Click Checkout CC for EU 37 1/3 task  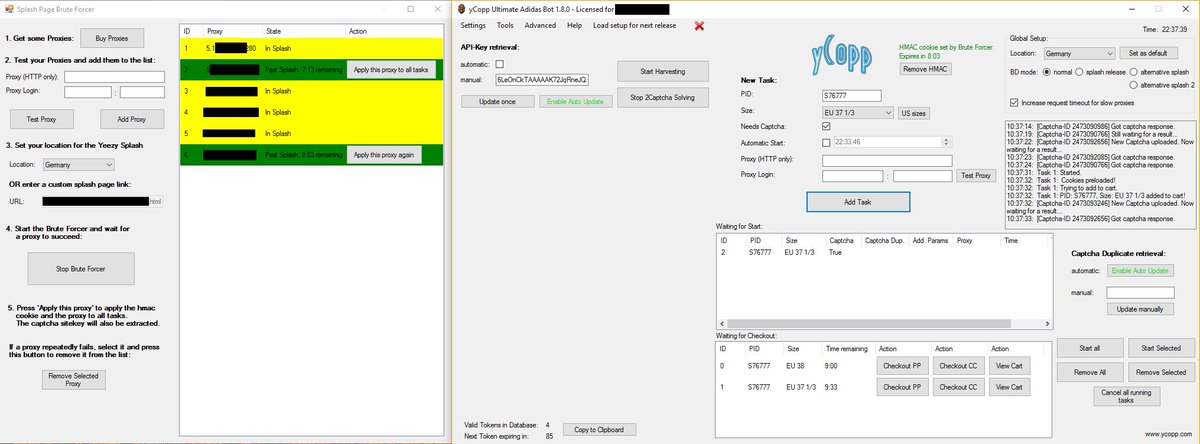(x=958, y=385)
